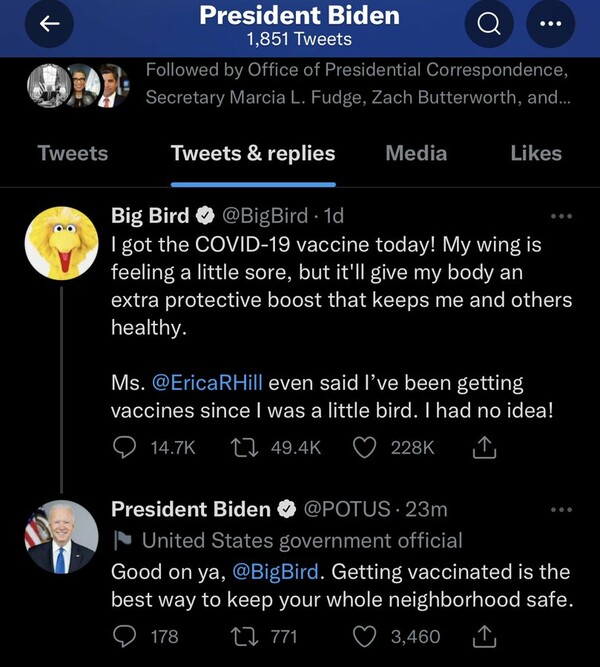Open President Biden's avatar photo
Viewport: 600px width, 667px height.
[61, 537]
